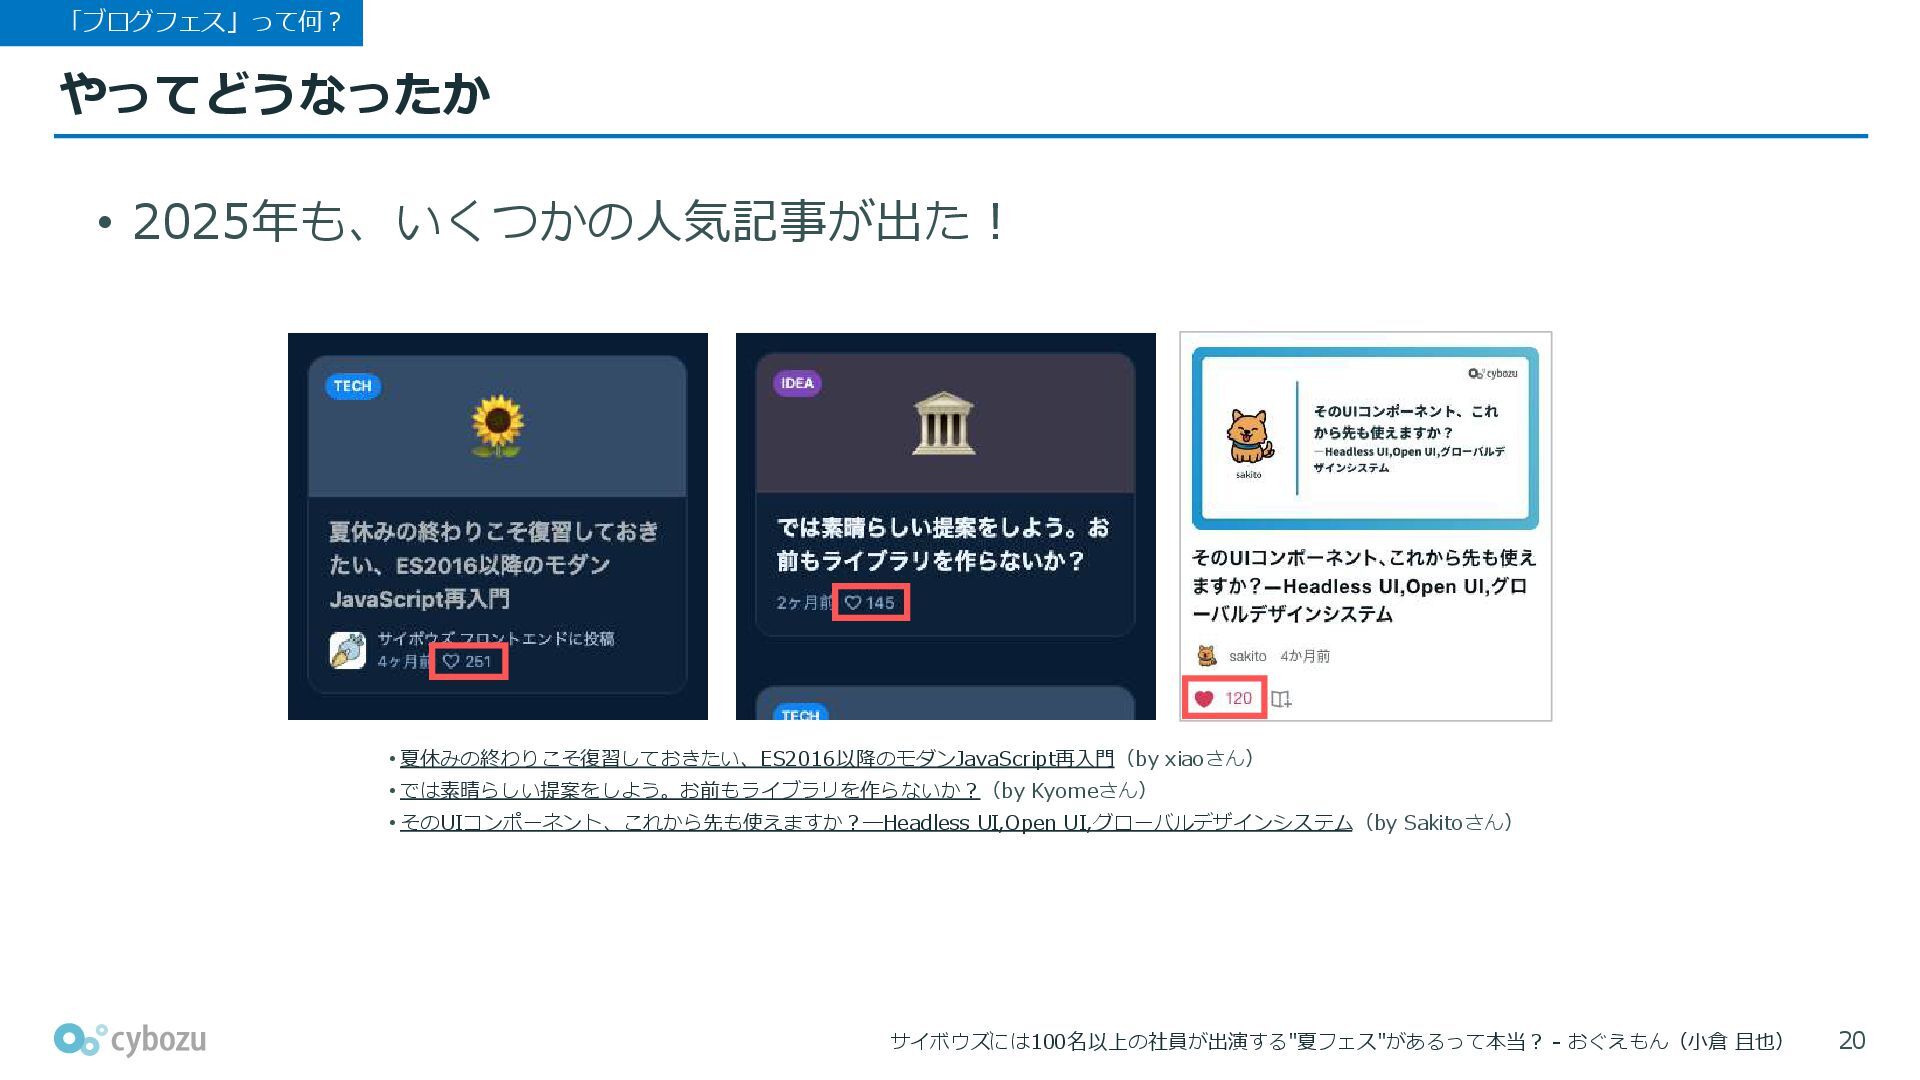Click the partially visible TECH badge at bottom
The height and width of the screenshot is (1080, 1920).
coord(800,714)
